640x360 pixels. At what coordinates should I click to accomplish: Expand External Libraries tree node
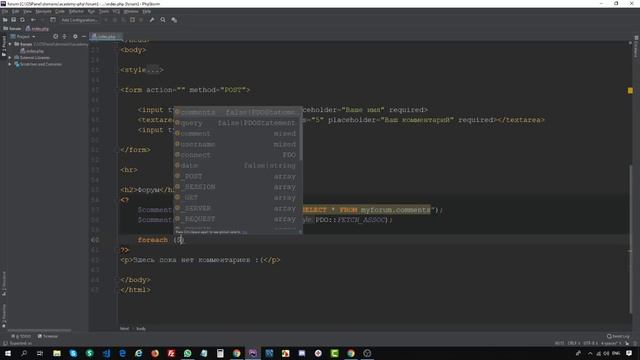(x=10, y=58)
